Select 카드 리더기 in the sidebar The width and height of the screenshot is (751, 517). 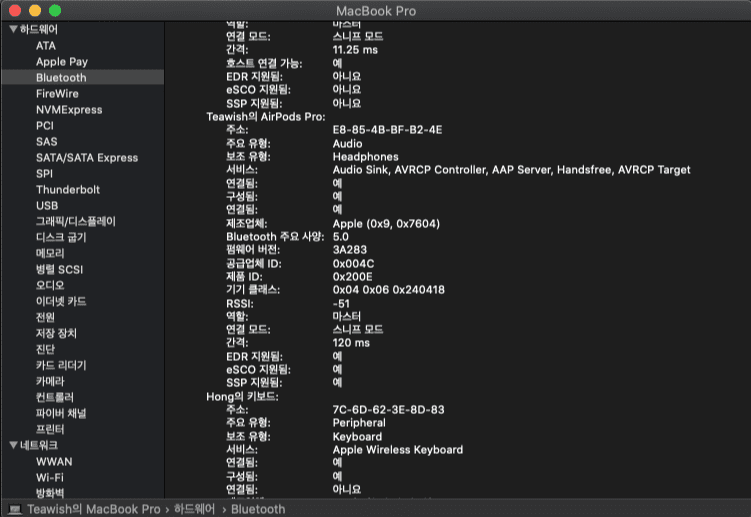tap(61, 366)
